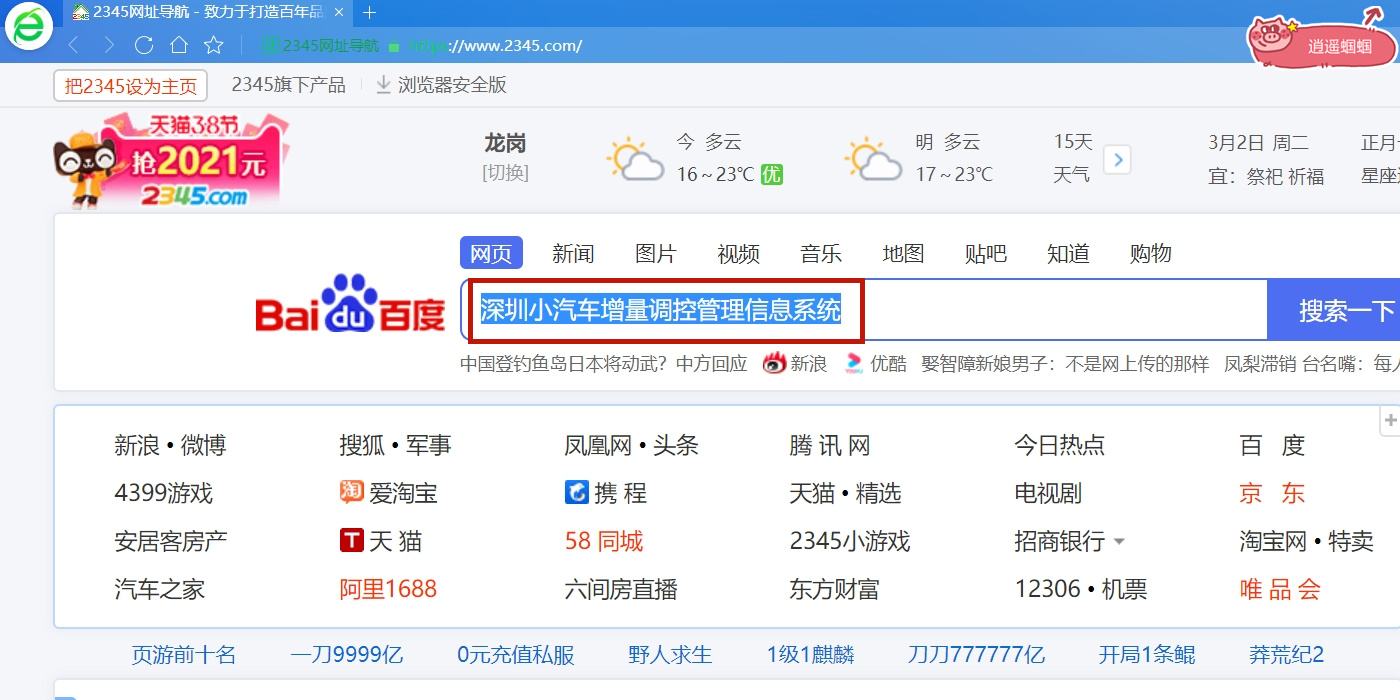1400x700 pixels.
Task: Click the Baidu search input field
Action: [864, 310]
